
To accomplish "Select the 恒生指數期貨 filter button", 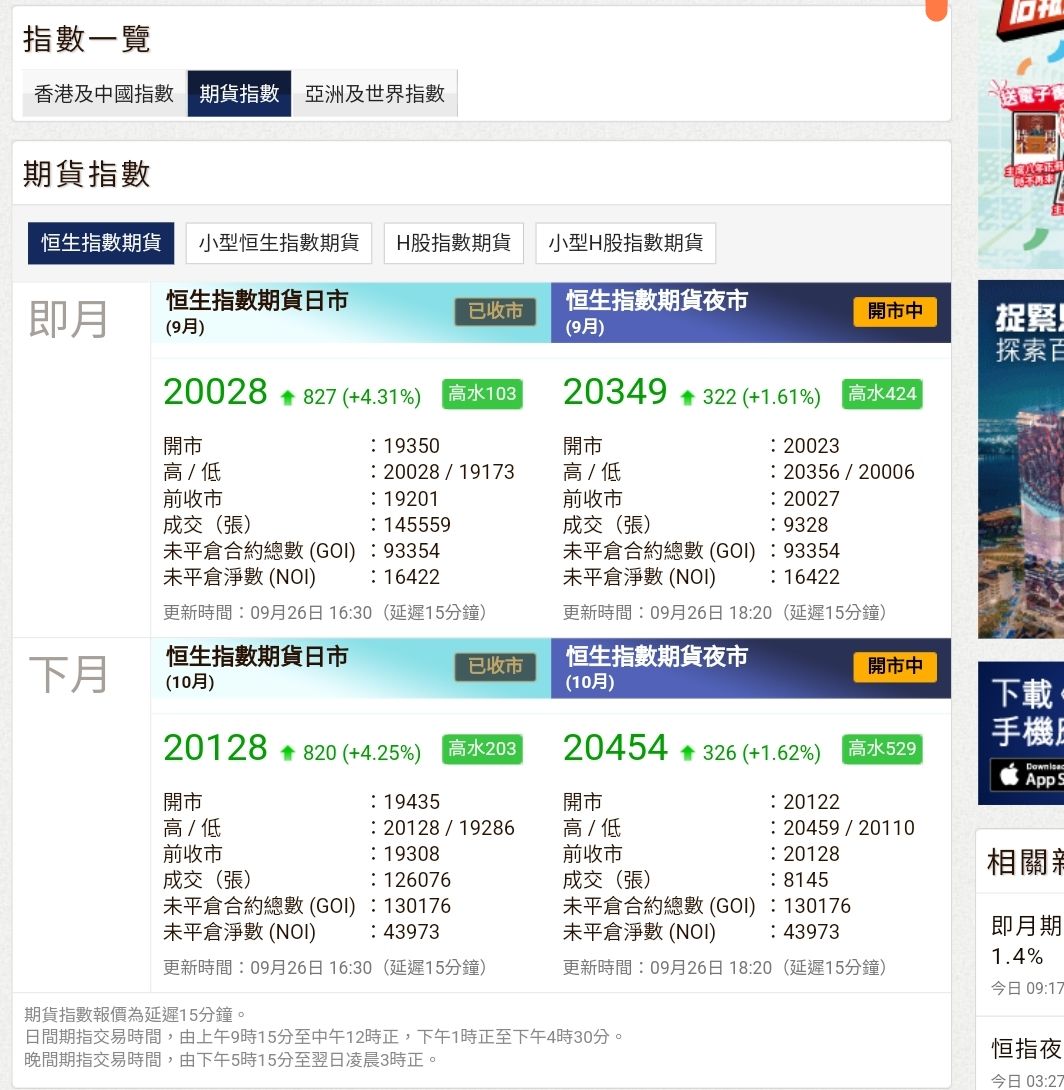I will (x=101, y=243).
